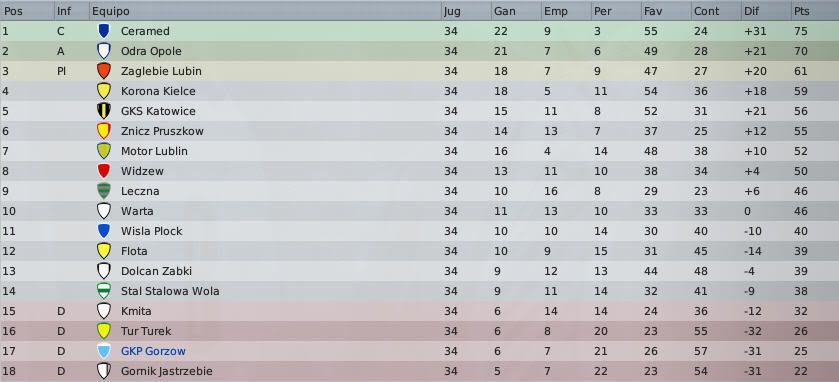Click the Wisla Plock blue shield badge

pyautogui.click(x=103, y=231)
